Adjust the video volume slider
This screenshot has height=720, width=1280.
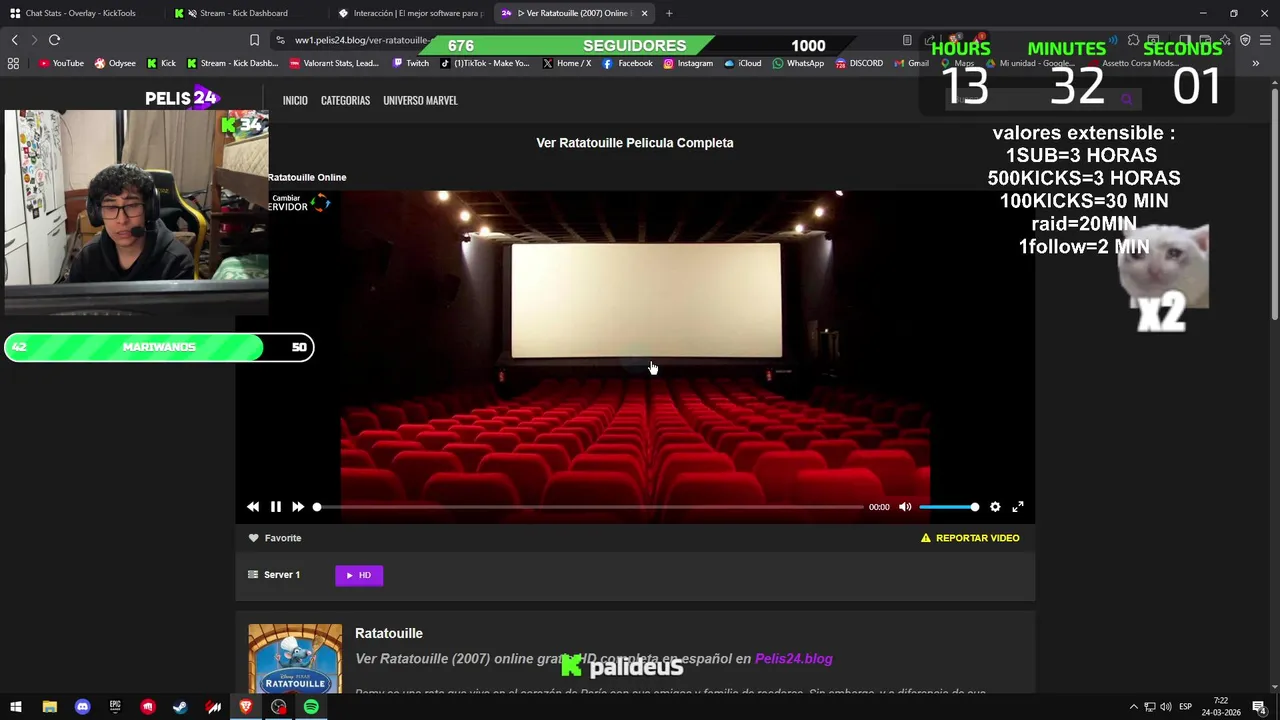point(949,507)
